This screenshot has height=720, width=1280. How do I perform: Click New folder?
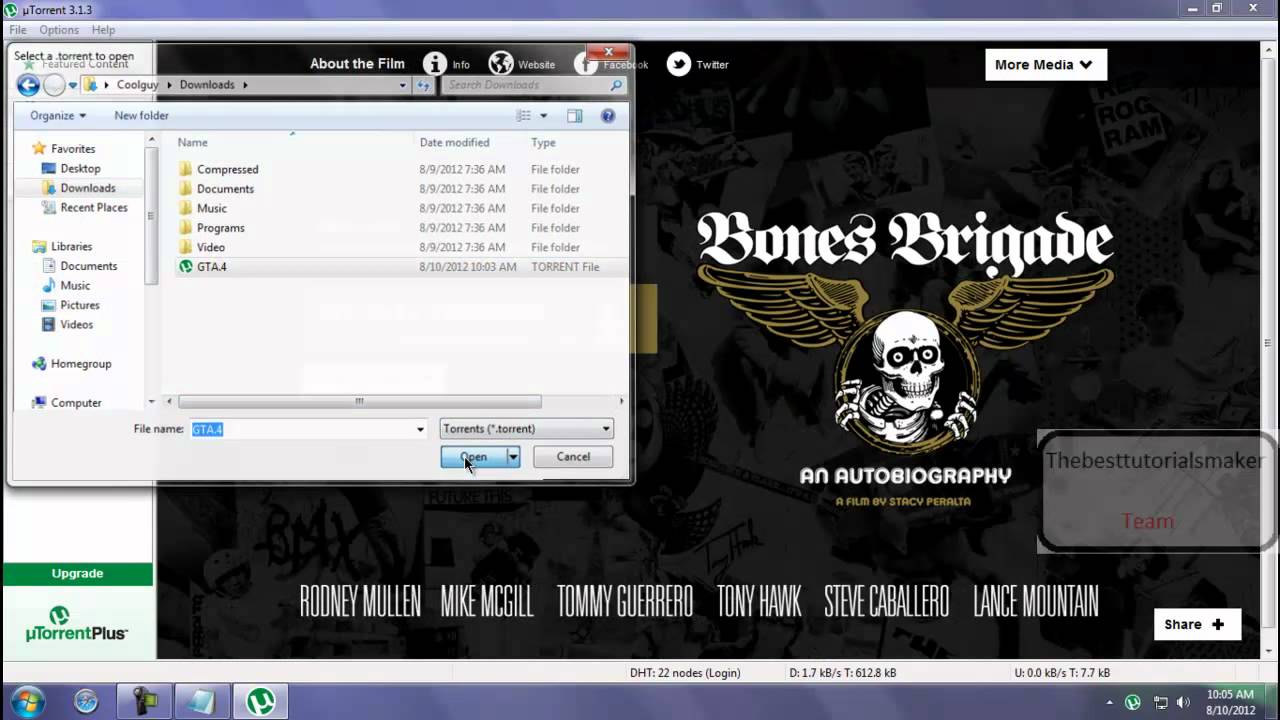pos(141,116)
